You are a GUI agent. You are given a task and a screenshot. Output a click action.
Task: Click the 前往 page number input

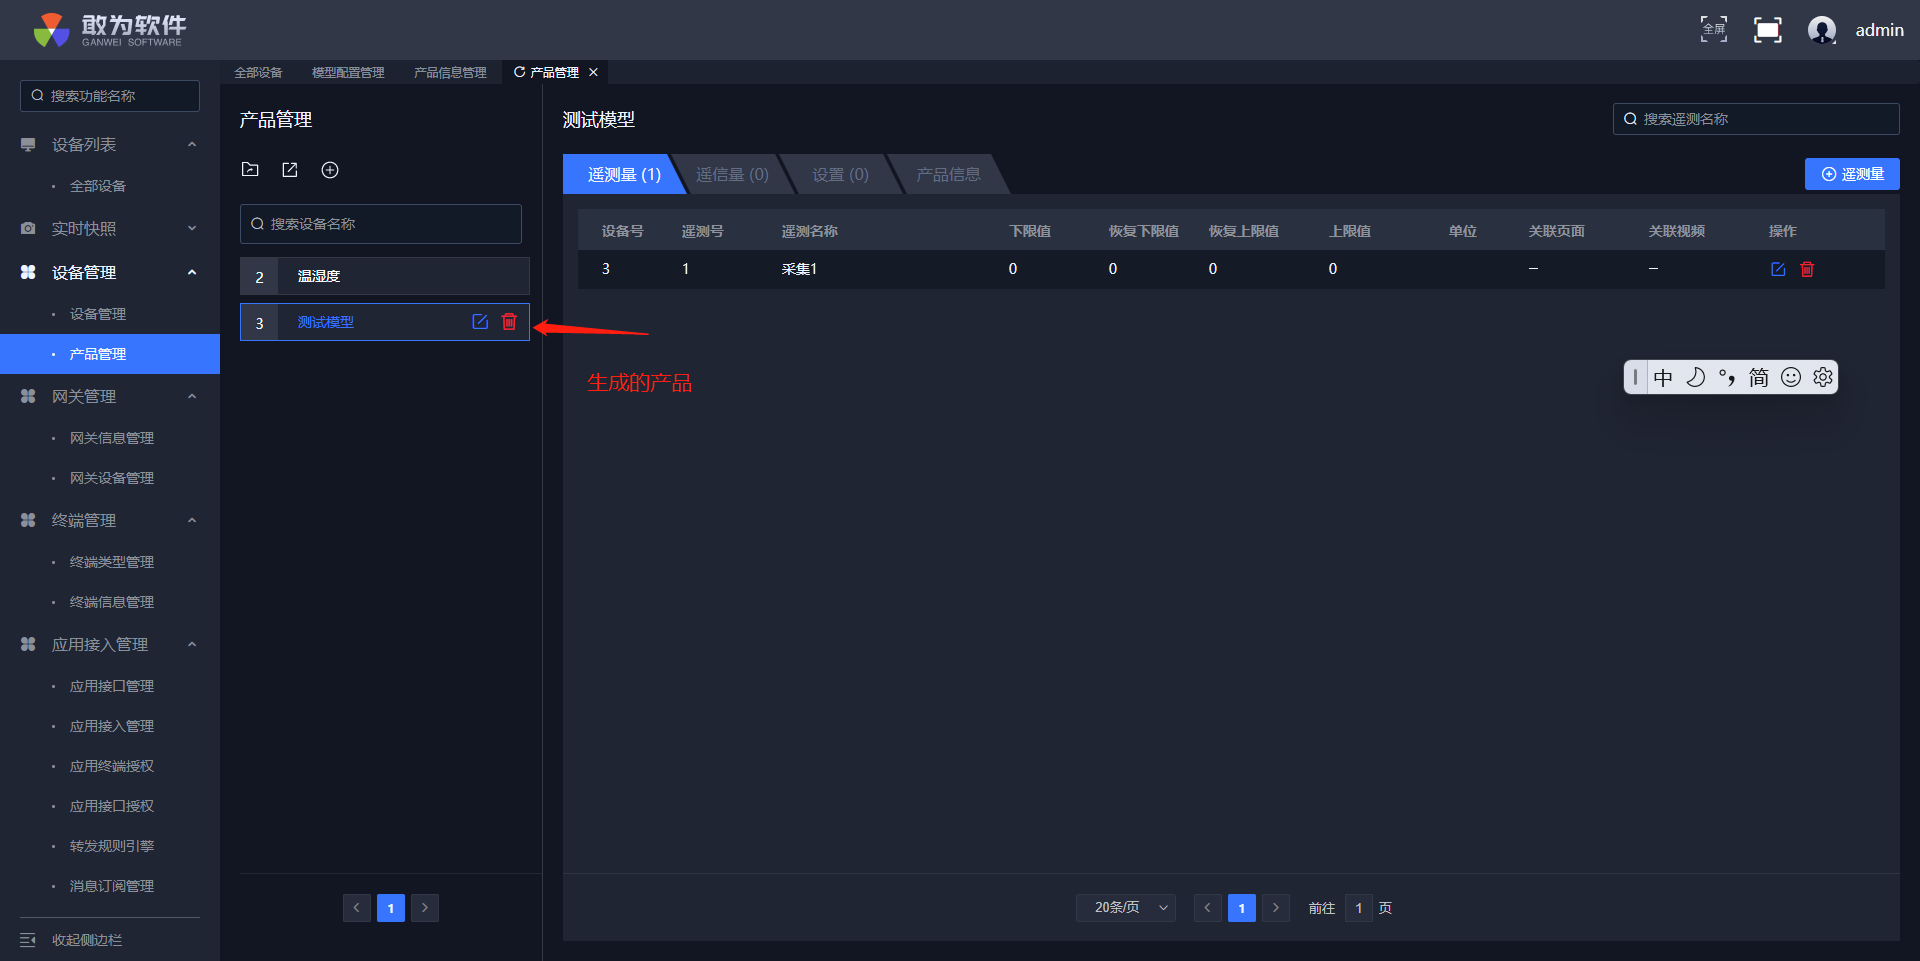click(1359, 908)
